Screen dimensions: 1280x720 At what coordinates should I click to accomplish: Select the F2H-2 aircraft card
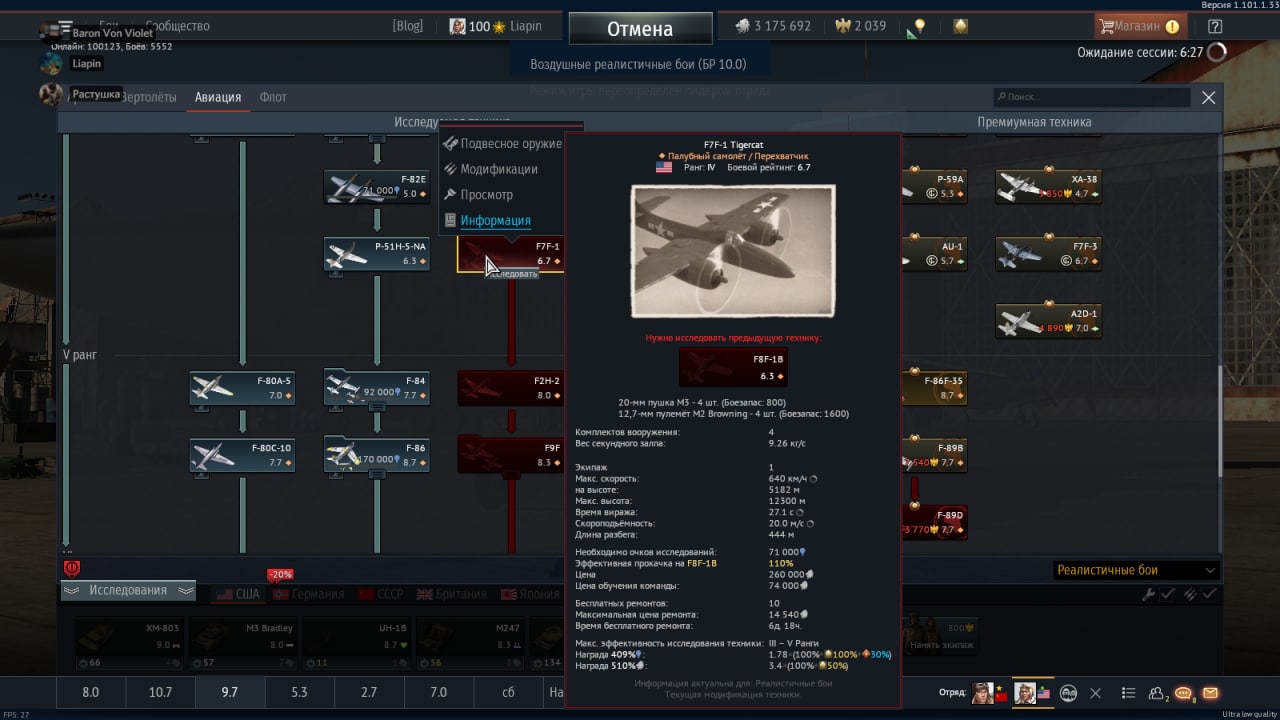coord(510,388)
